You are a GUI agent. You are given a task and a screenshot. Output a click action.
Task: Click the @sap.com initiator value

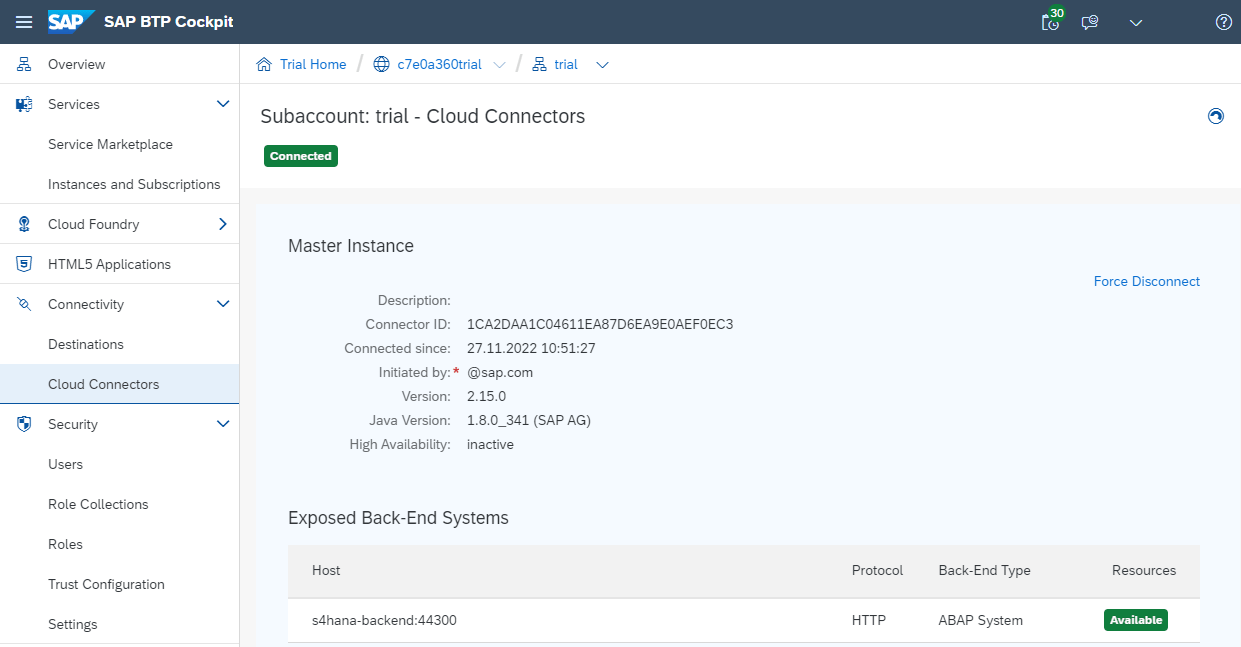[x=500, y=372]
